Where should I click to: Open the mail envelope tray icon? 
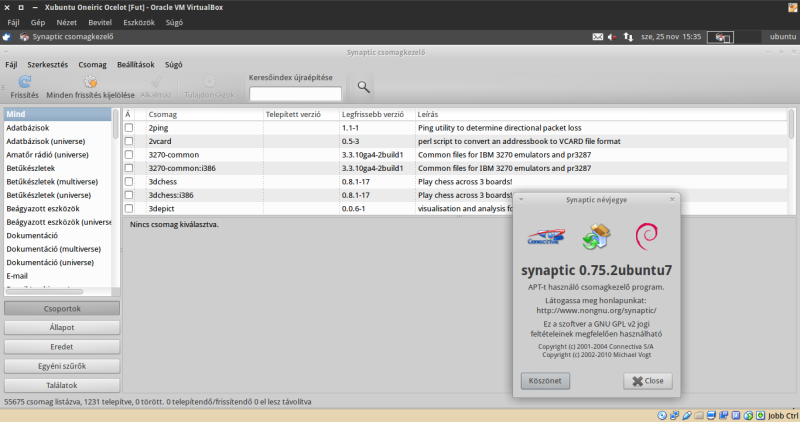[597, 37]
